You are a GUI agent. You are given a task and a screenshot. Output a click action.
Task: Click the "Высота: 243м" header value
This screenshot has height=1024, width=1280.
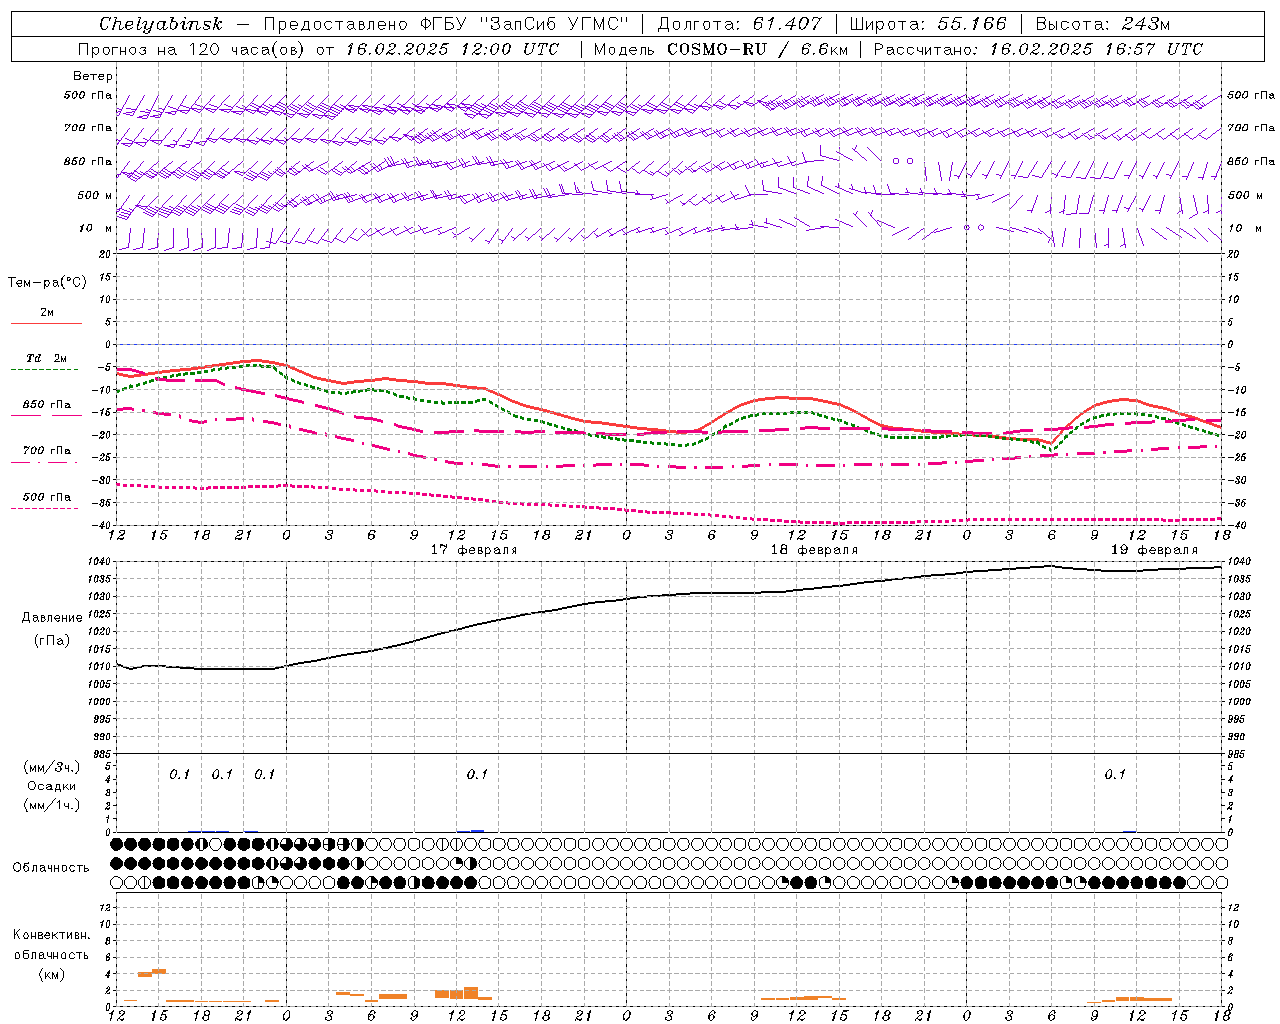pos(1103,24)
